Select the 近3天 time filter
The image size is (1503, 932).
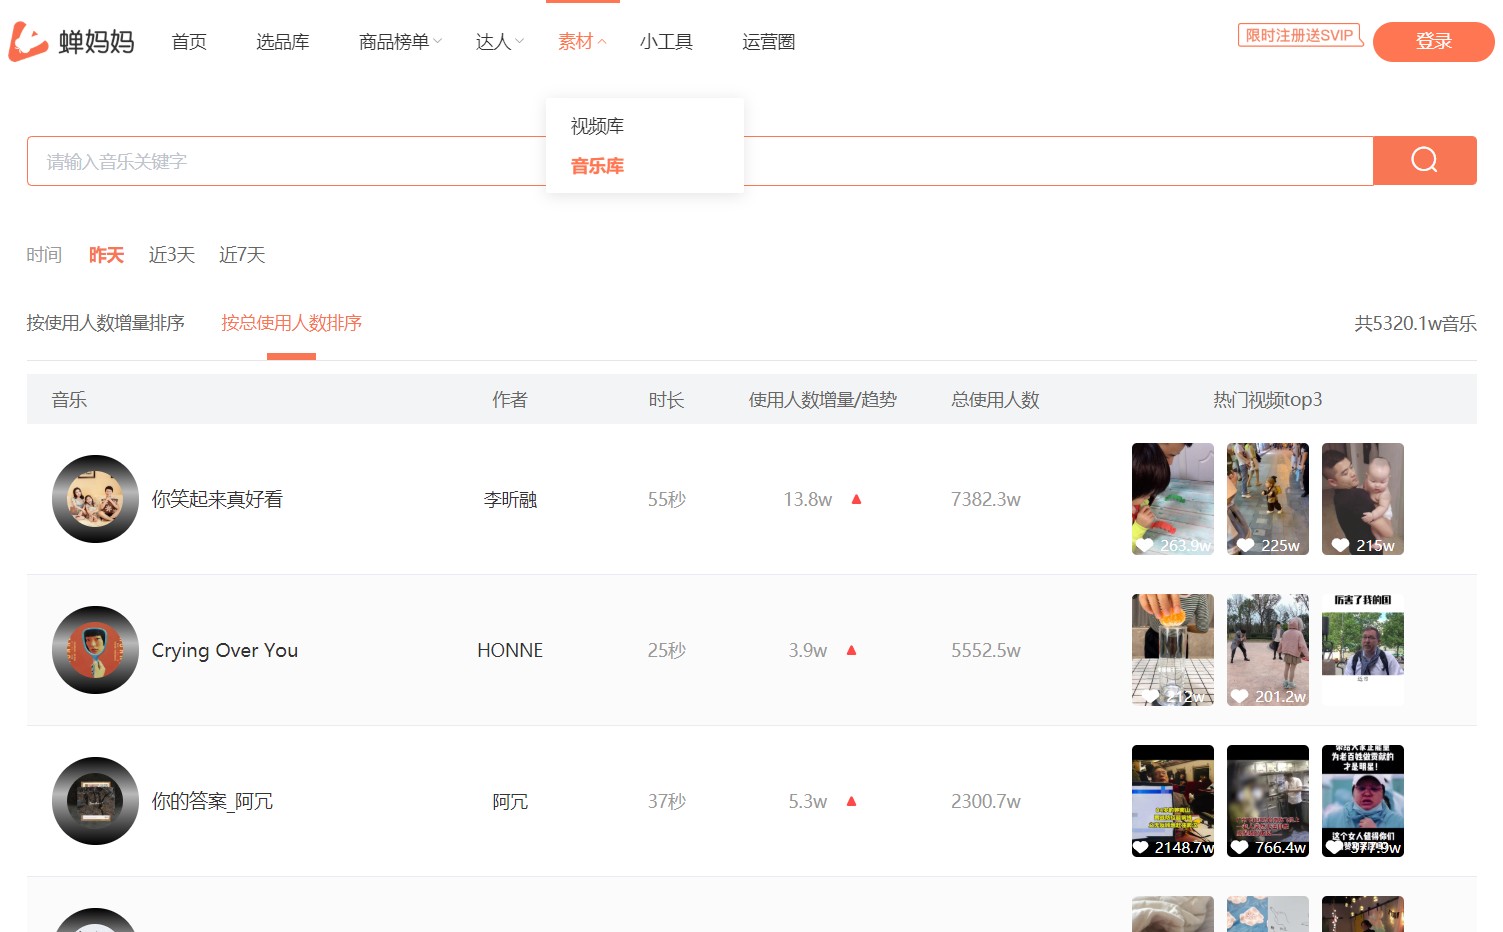coord(171,255)
